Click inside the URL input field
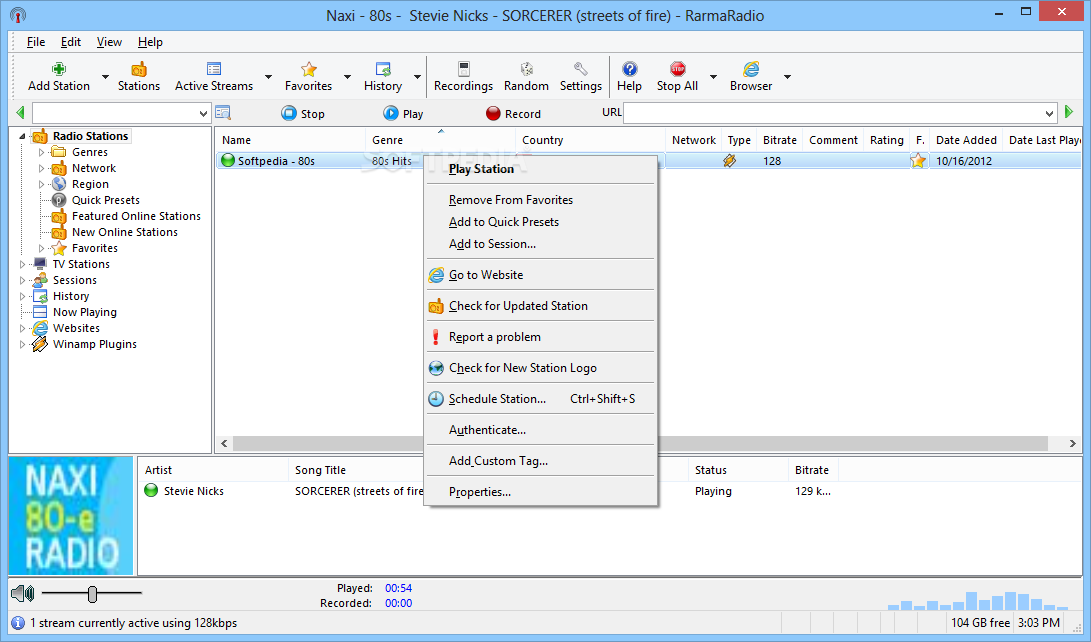The height and width of the screenshot is (642, 1091). click(x=834, y=113)
